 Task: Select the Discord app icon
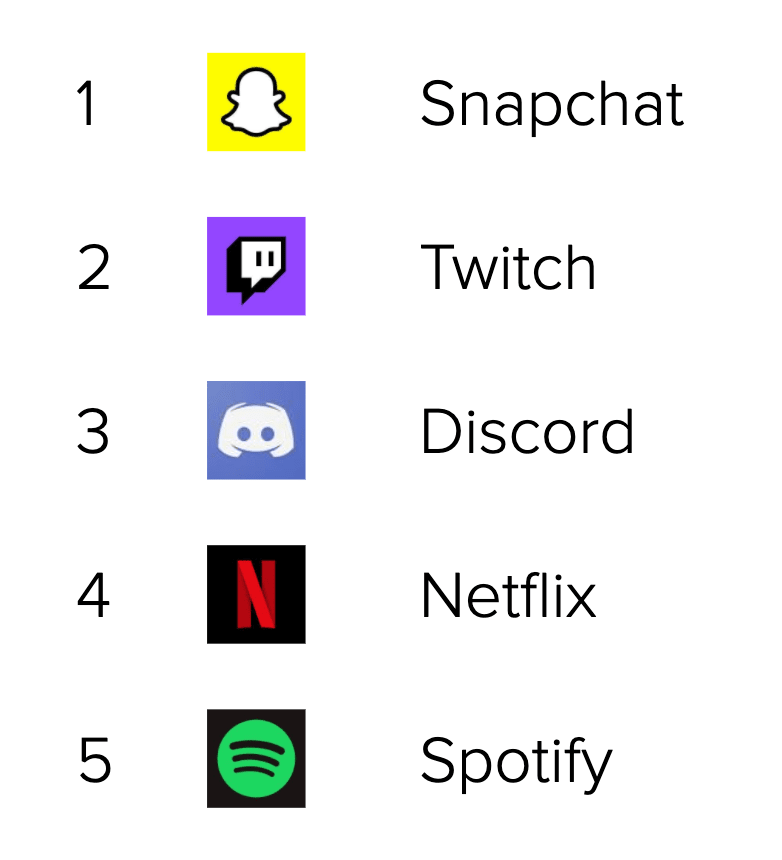[x=256, y=430]
